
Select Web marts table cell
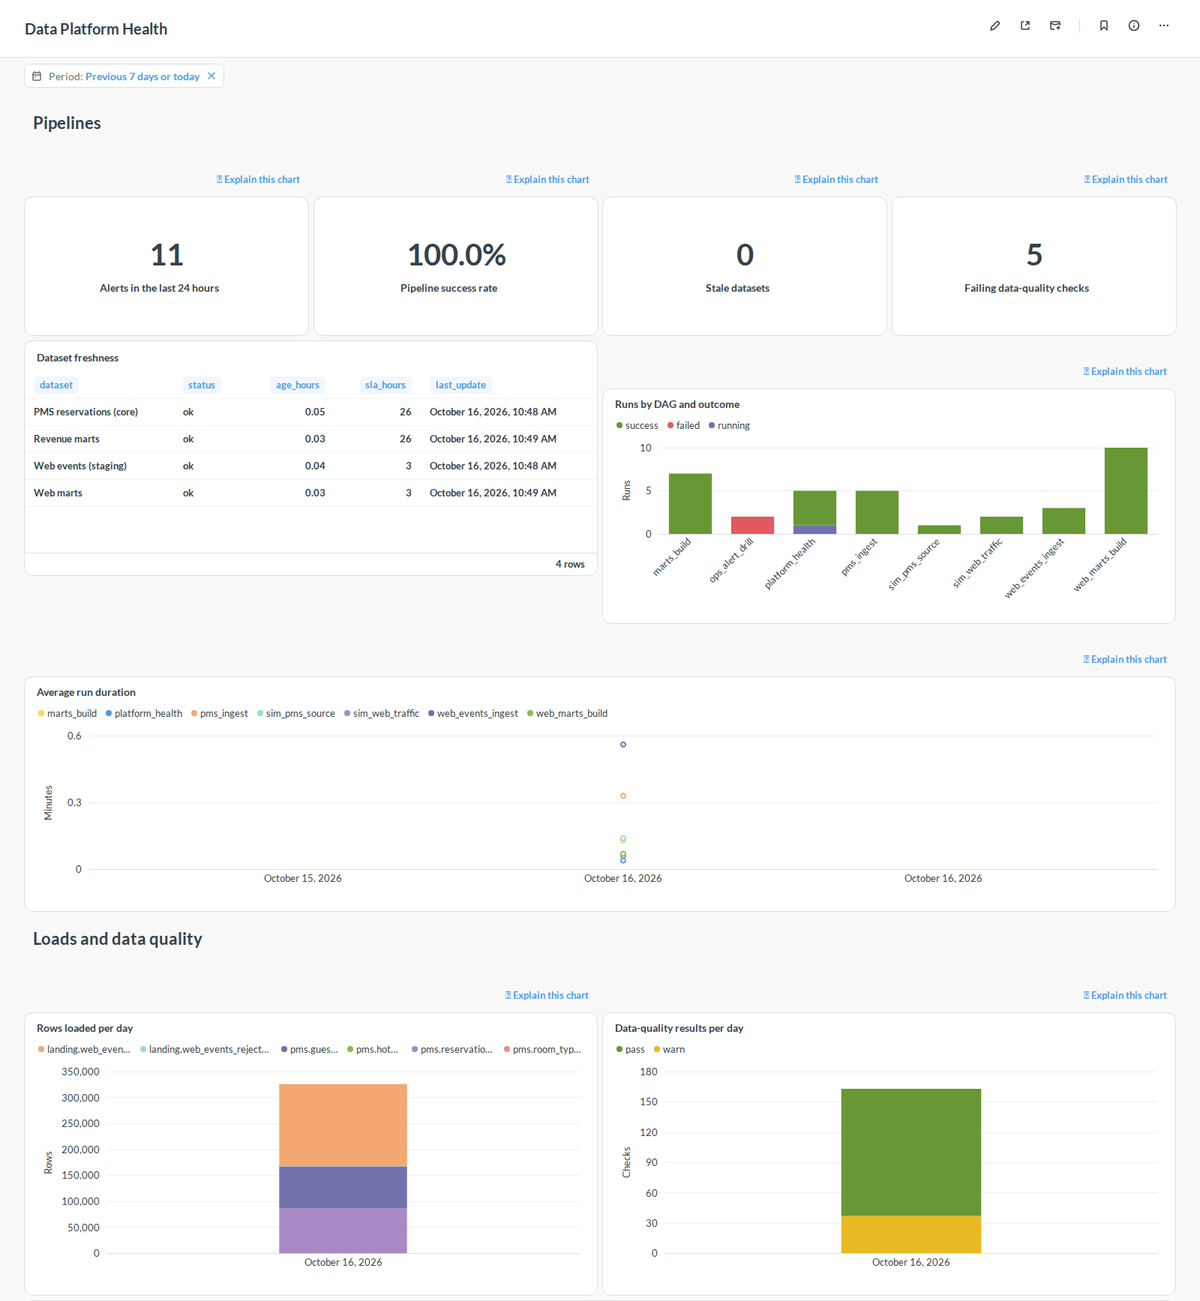coord(58,493)
